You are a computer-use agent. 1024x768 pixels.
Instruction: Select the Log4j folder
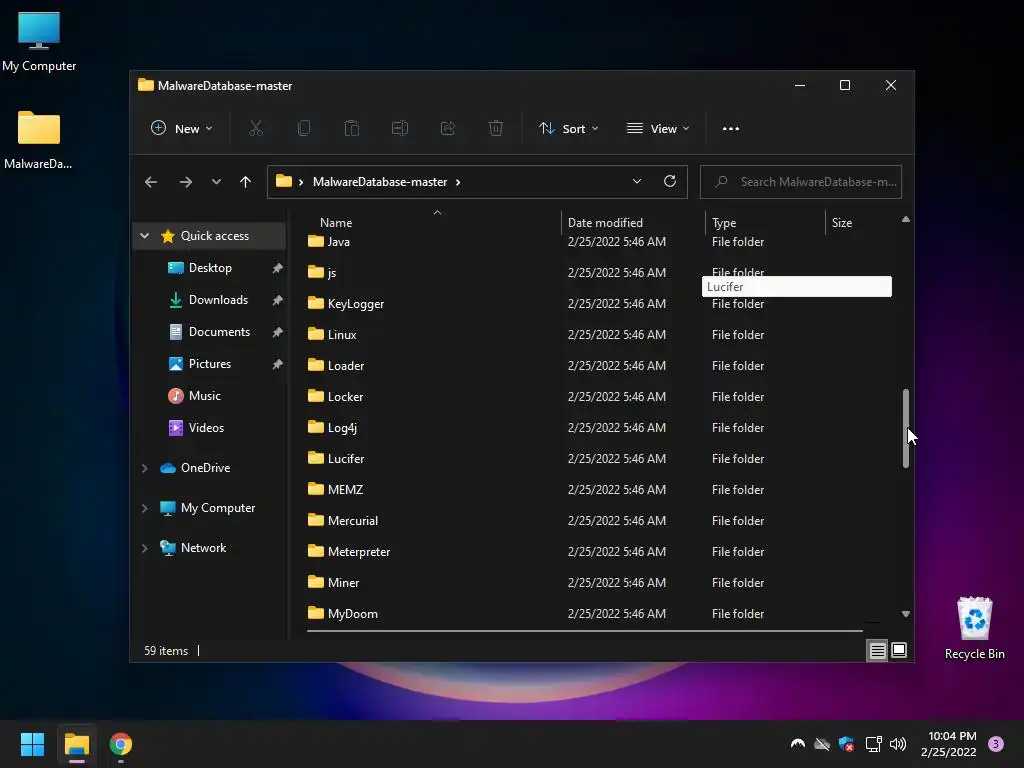pyautogui.click(x=342, y=428)
